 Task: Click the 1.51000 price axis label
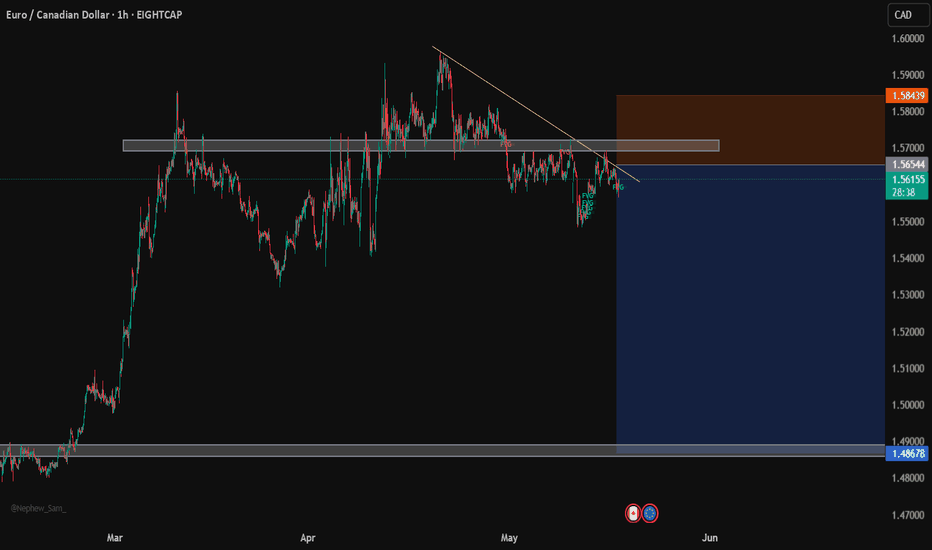click(908, 368)
